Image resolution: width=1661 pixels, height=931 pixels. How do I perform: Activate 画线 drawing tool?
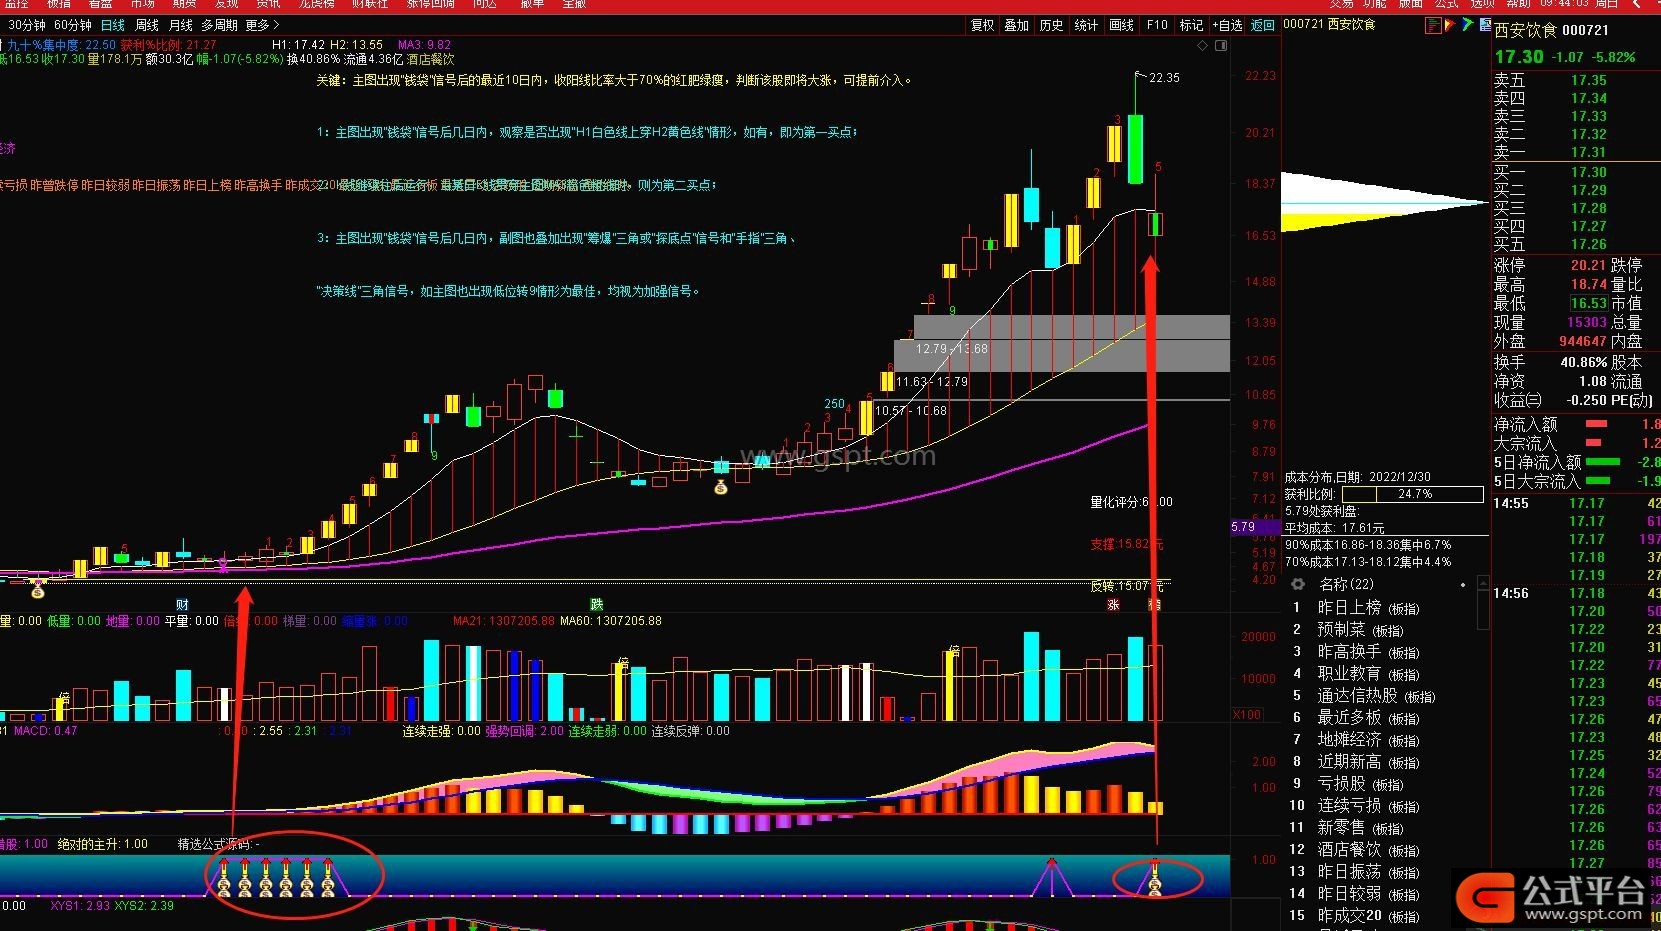click(1122, 25)
